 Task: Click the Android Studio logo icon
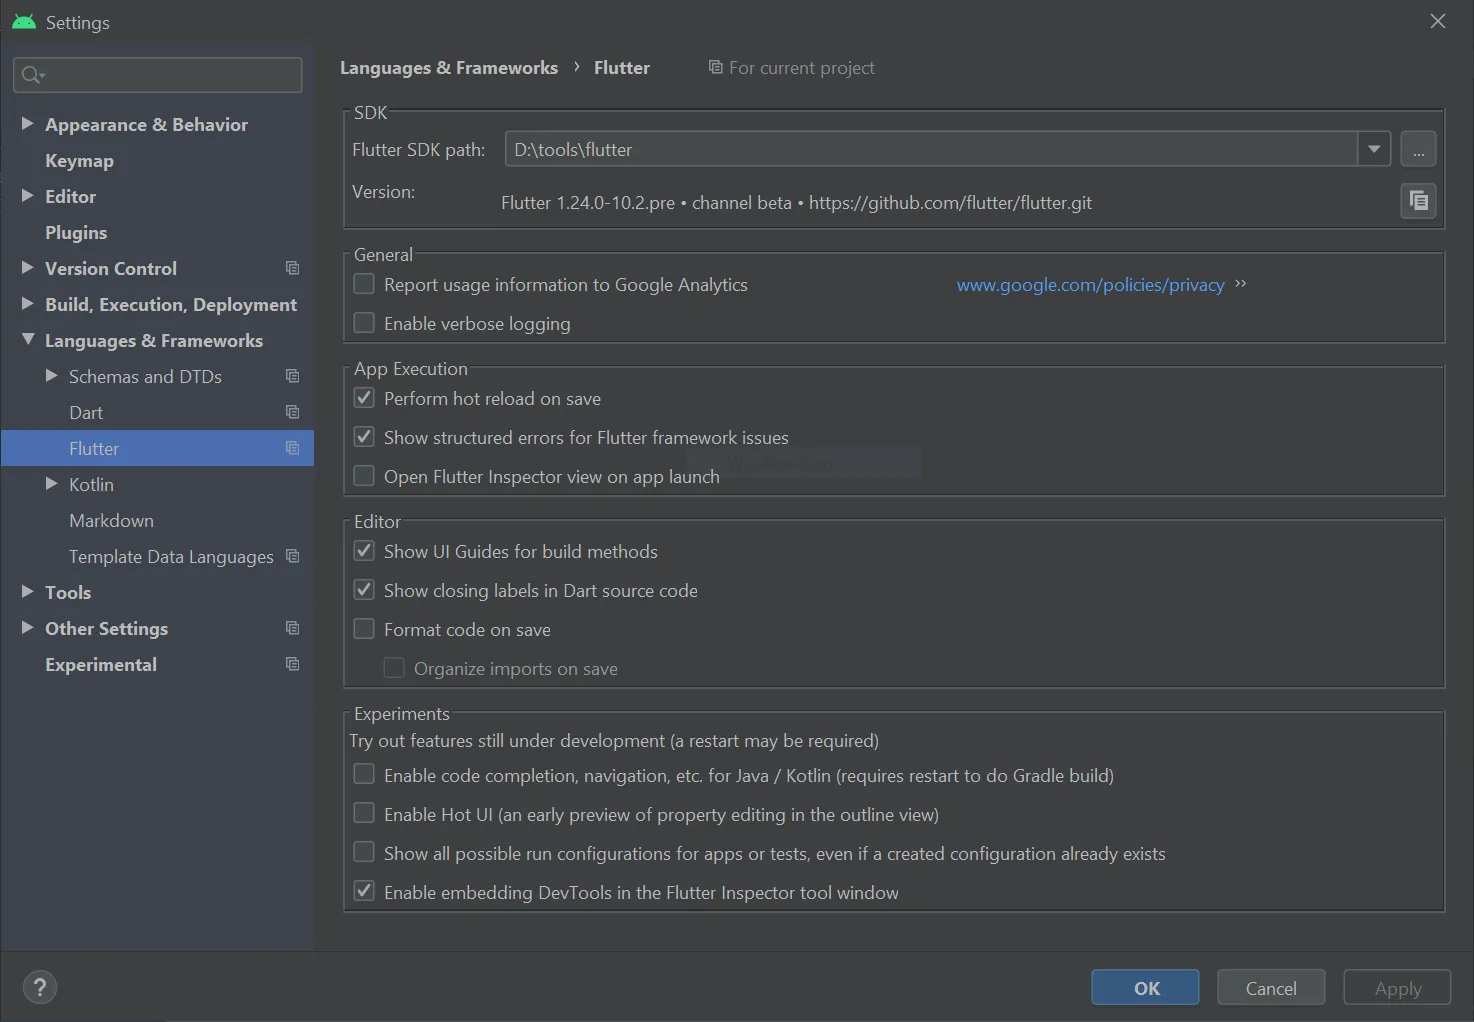[24, 22]
